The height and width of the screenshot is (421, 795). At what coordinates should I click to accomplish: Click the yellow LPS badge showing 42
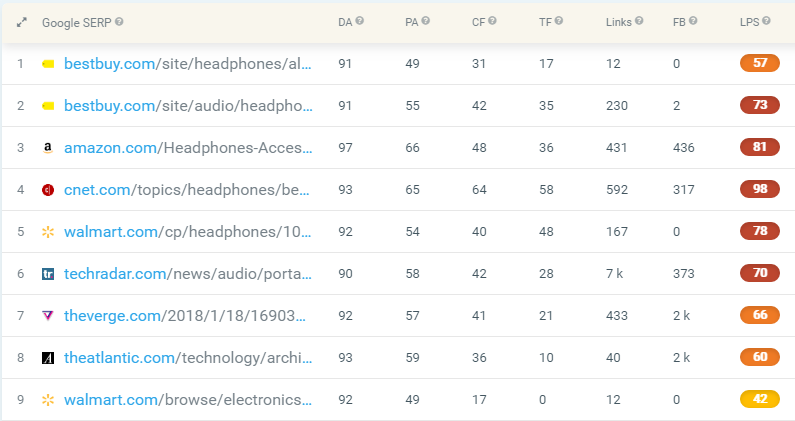(760, 399)
